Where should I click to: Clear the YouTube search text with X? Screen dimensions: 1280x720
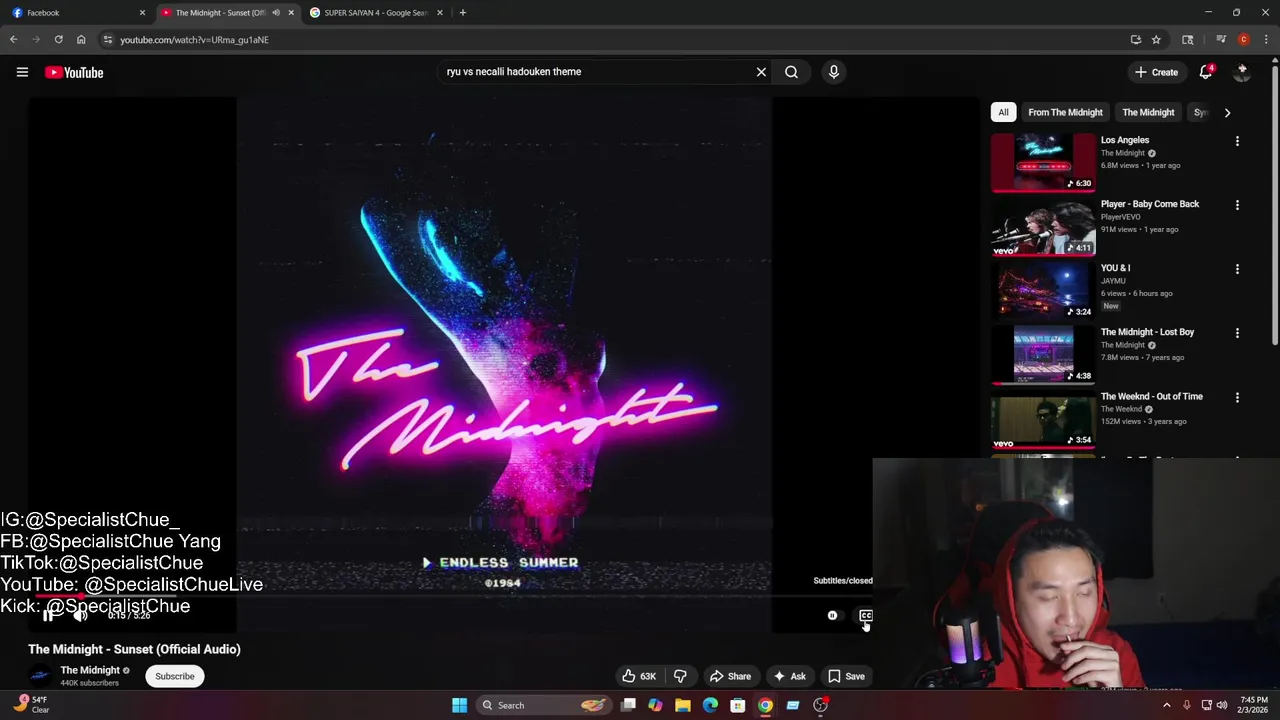[761, 72]
